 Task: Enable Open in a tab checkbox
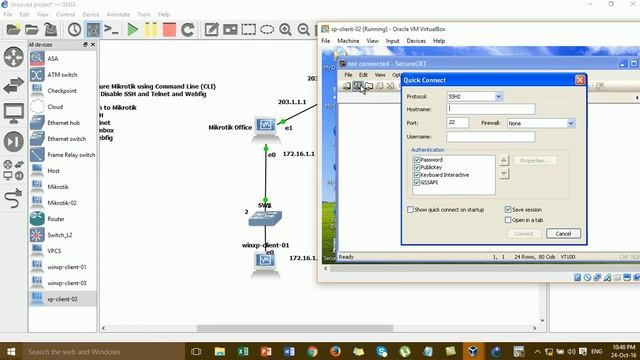(x=508, y=220)
